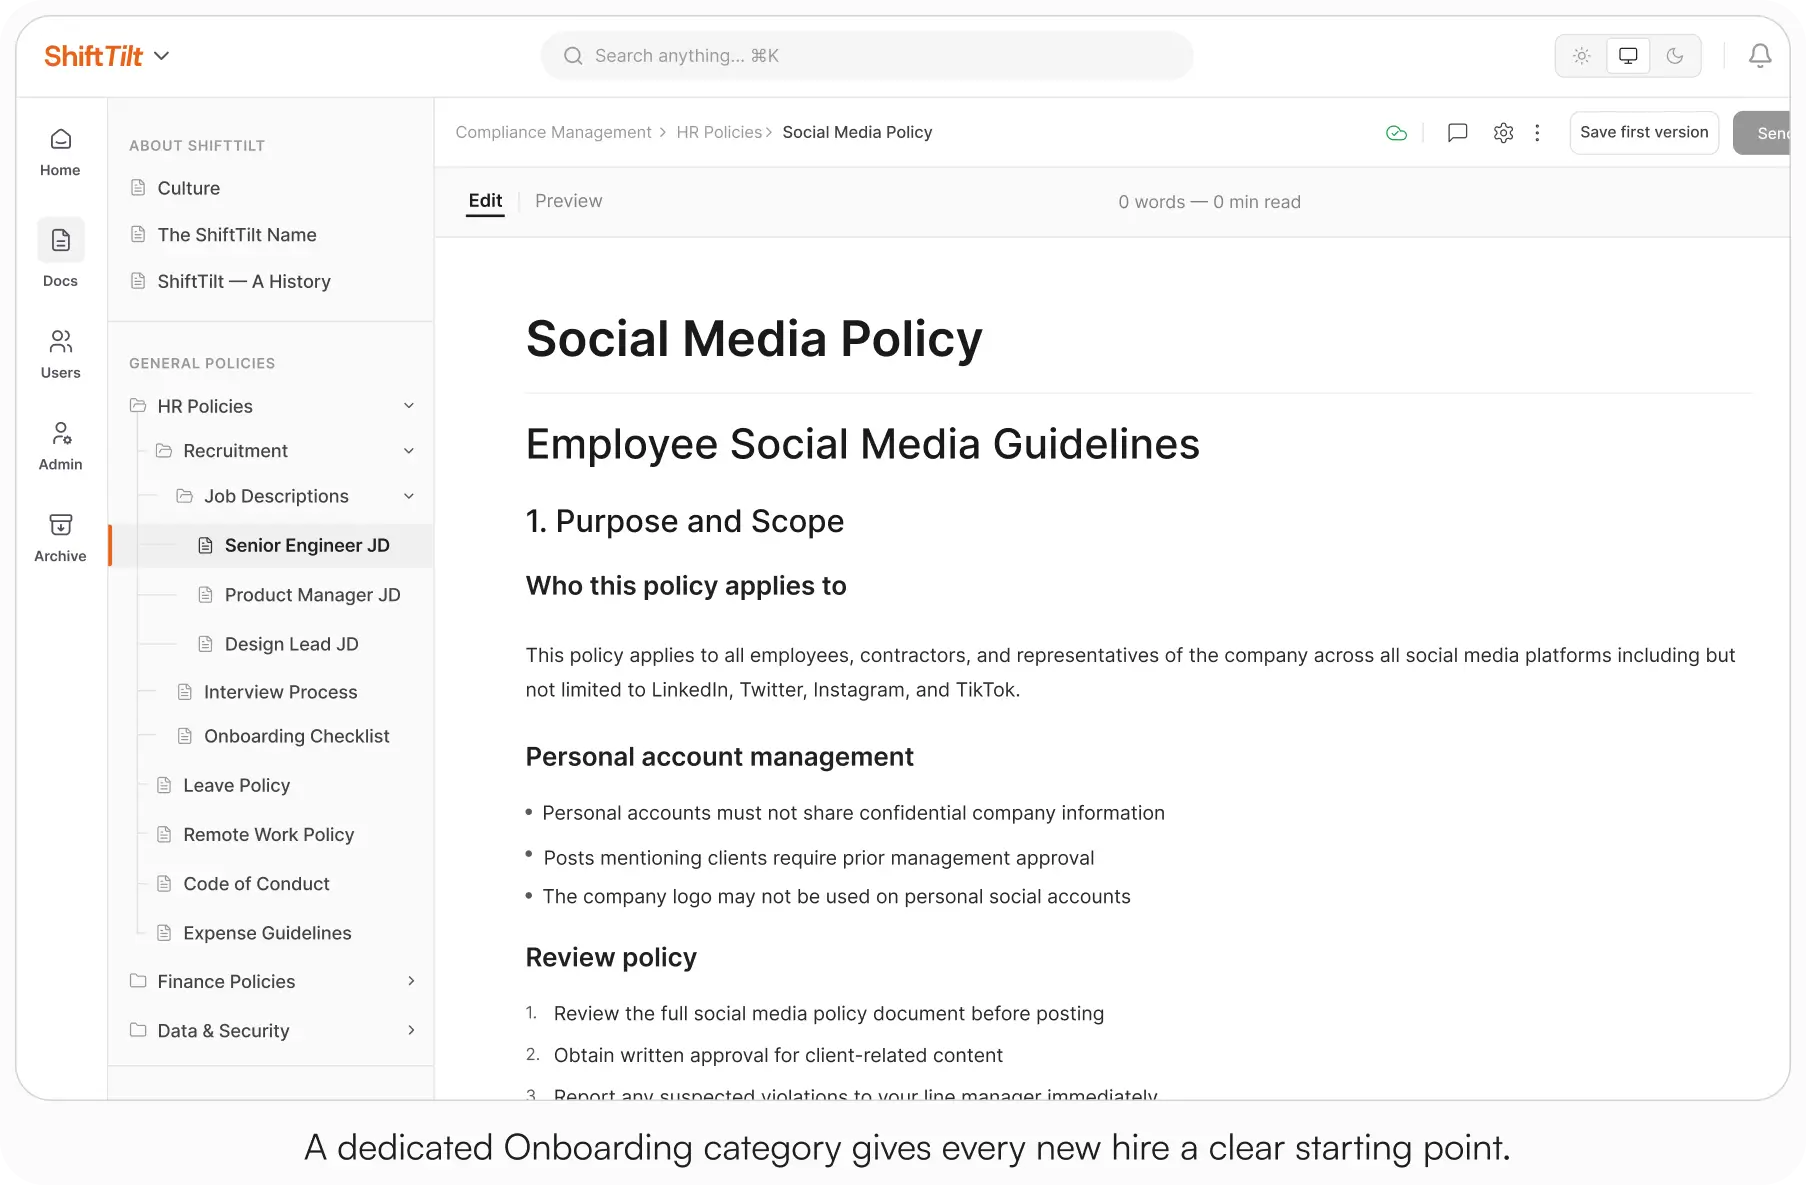
Task: Open the comments panel icon
Action: point(1458,132)
